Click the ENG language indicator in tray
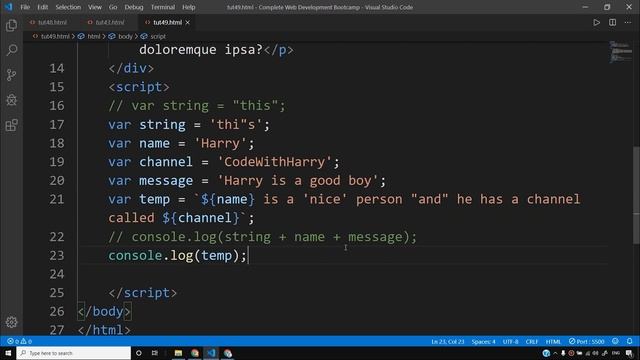 616,353
